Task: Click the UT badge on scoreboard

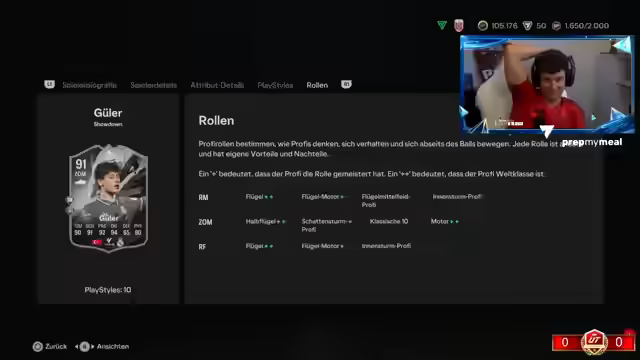Action: click(594, 342)
